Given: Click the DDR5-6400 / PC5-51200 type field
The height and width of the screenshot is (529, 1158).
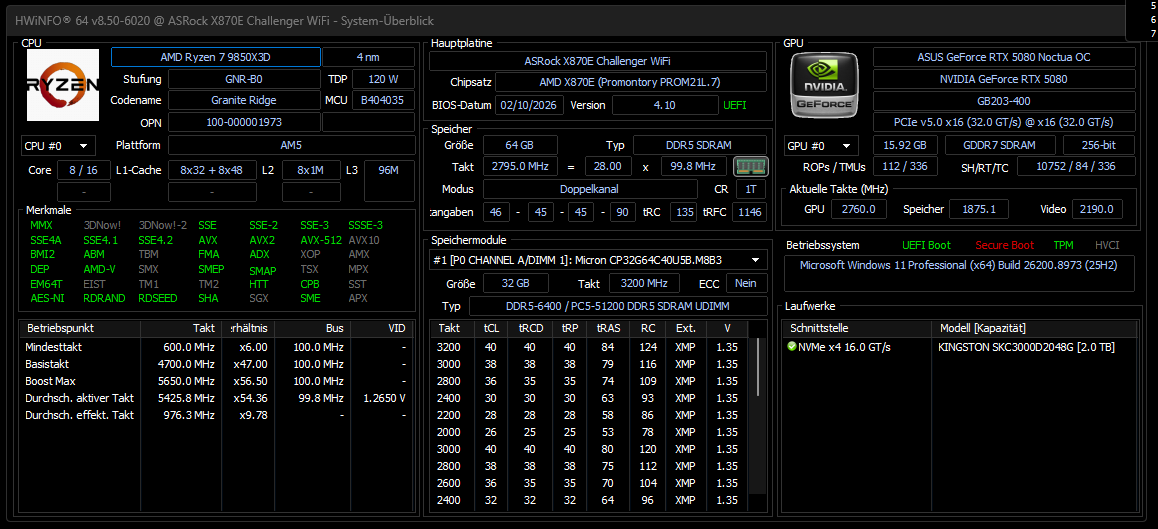Looking at the screenshot, I should coord(618,306).
